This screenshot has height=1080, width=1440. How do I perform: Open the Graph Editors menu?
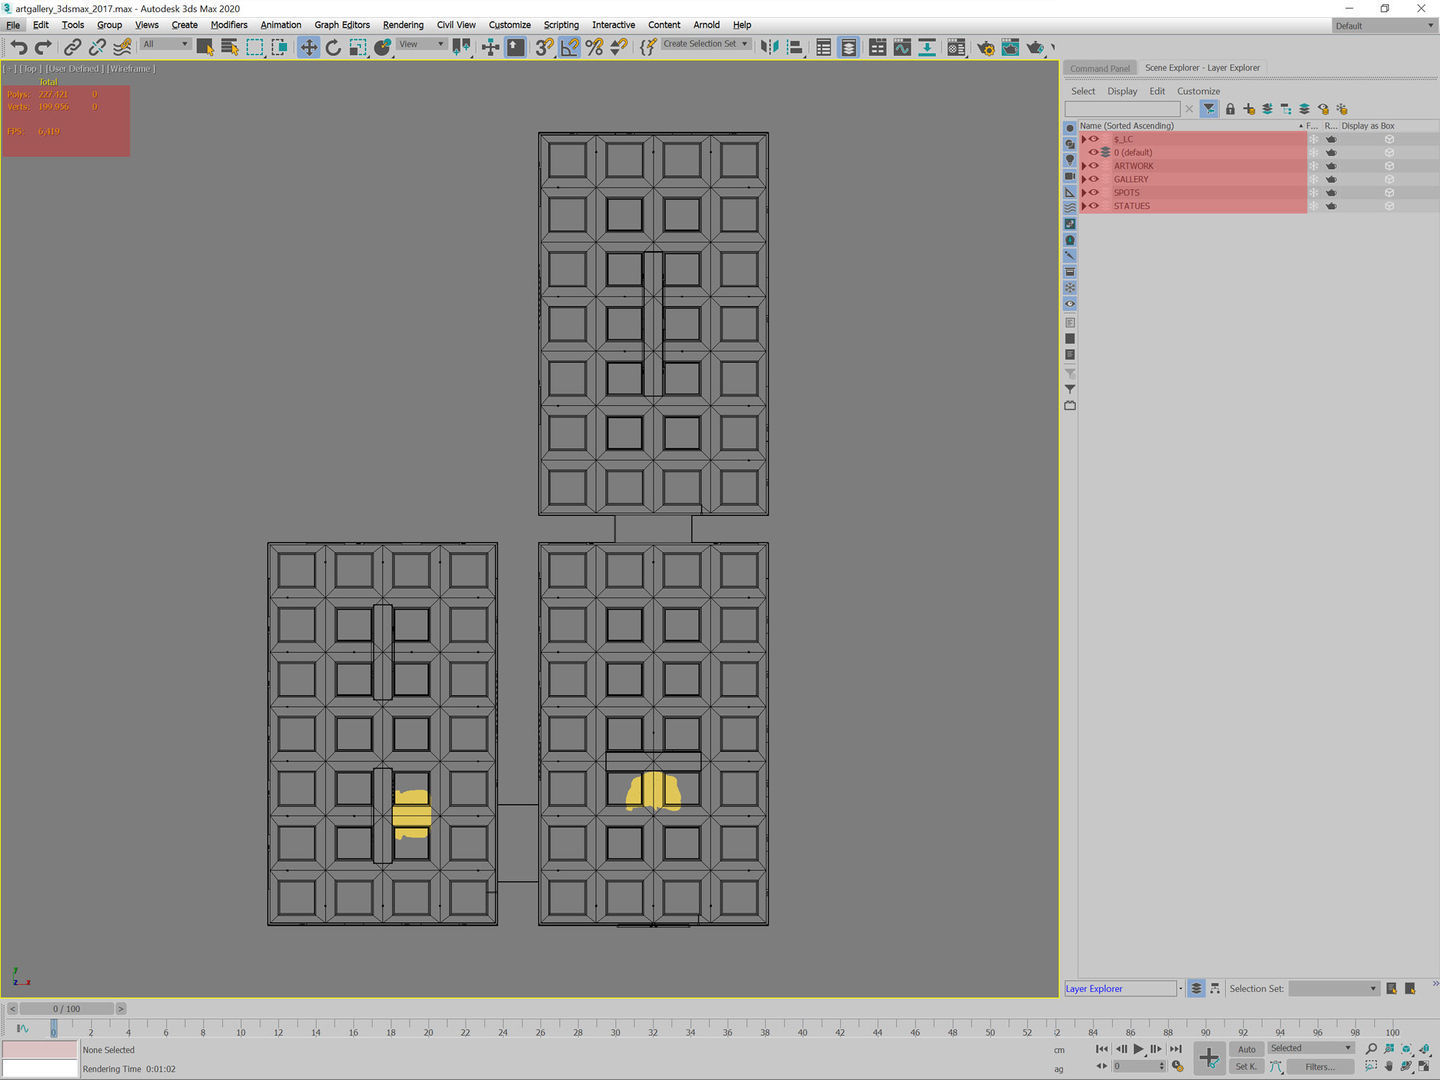pos(342,25)
